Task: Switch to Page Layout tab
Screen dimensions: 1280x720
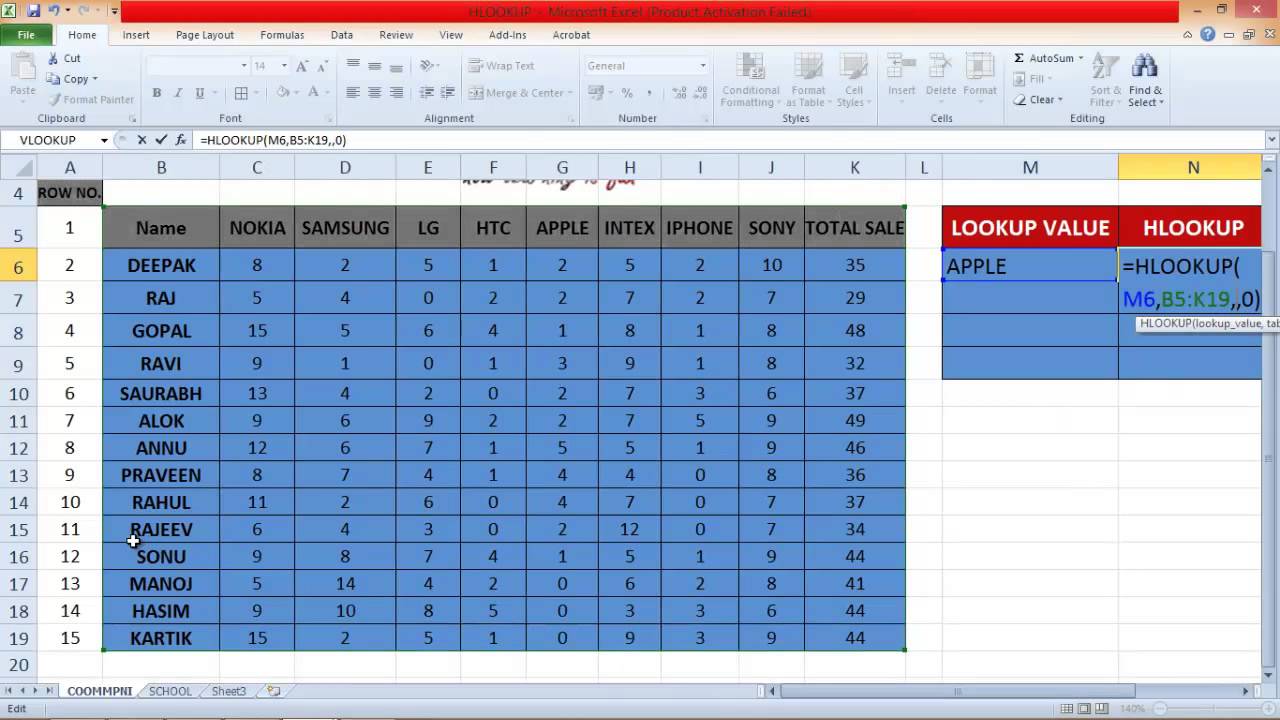Action: click(205, 35)
